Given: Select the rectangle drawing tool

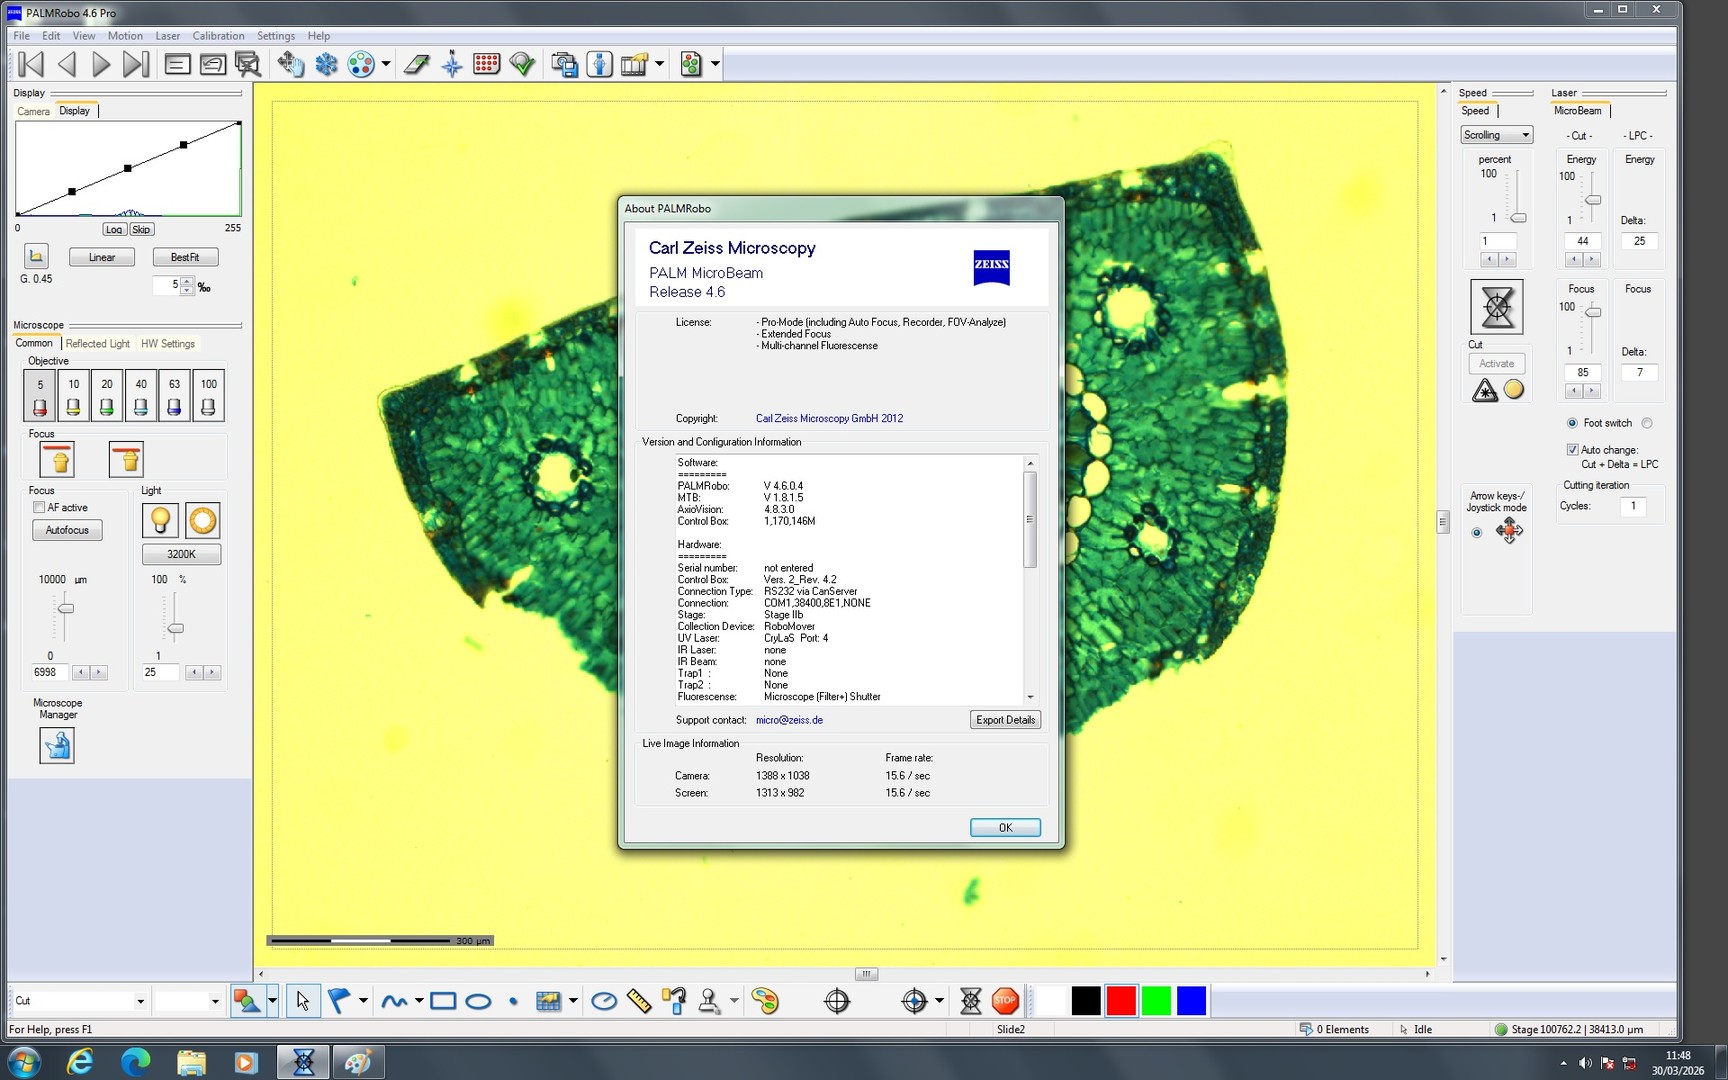Looking at the screenshot, I should point(441,1000).
